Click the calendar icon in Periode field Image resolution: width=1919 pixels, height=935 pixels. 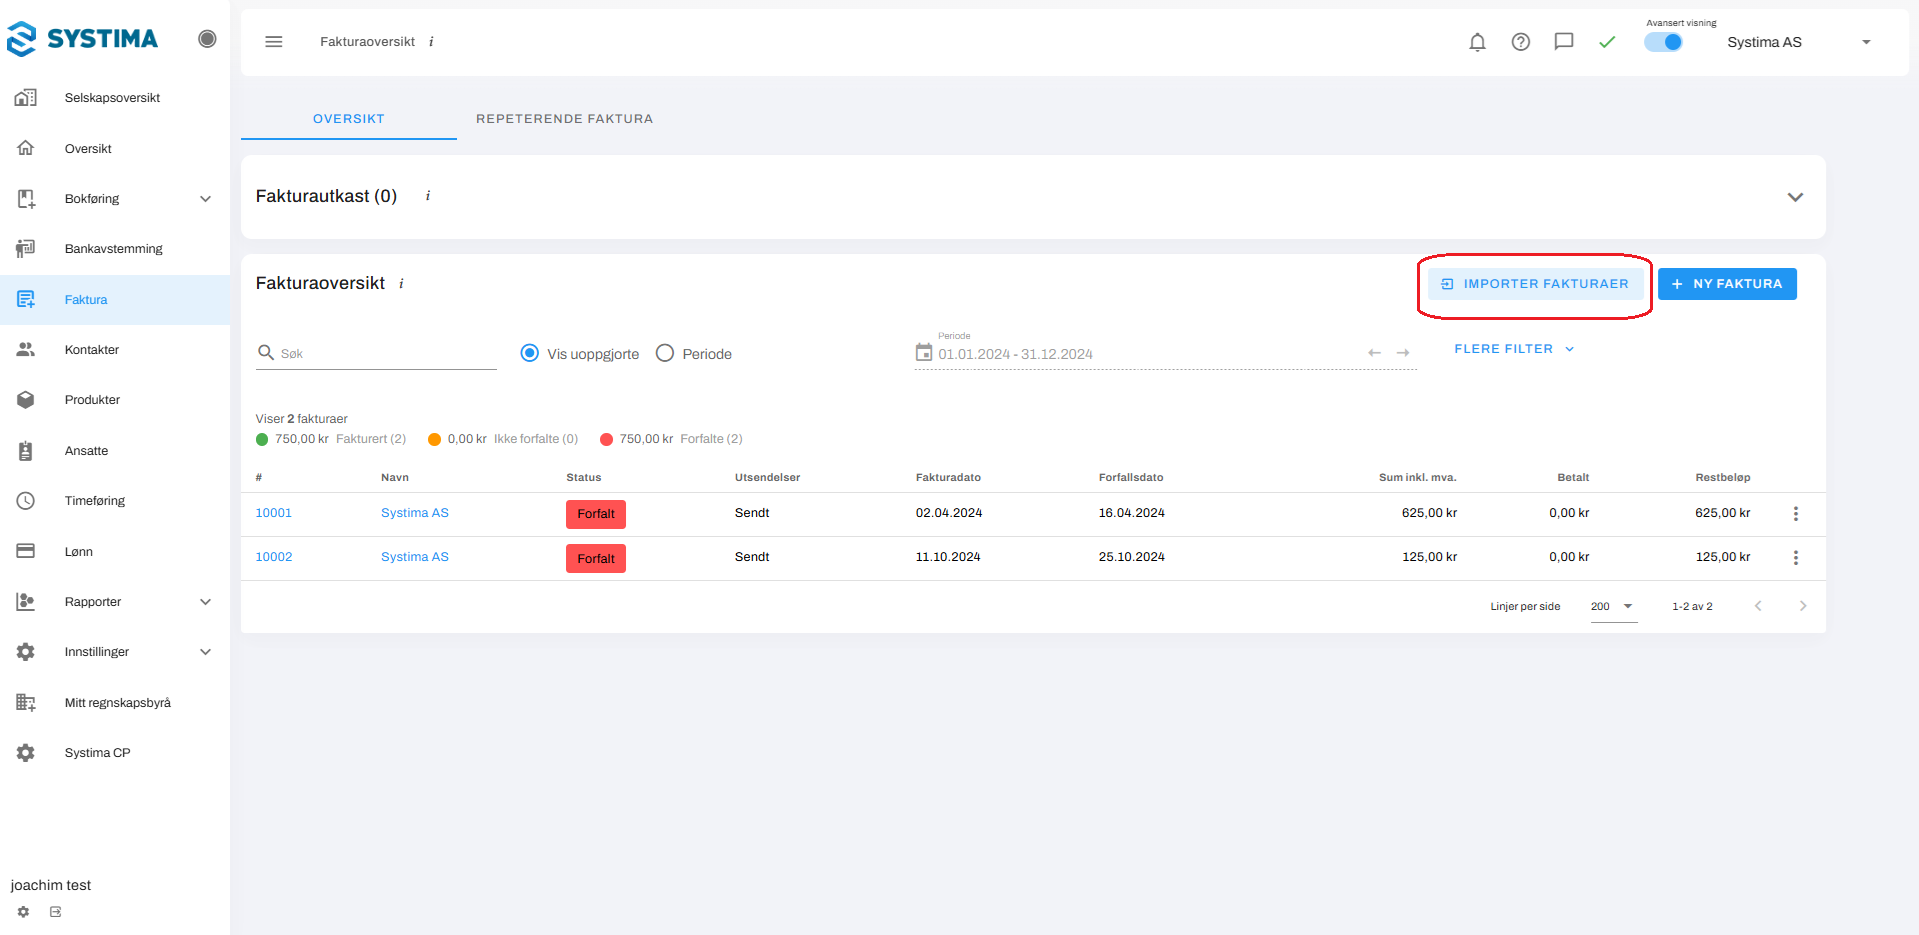pyautogui.click(x=924, y=352)
